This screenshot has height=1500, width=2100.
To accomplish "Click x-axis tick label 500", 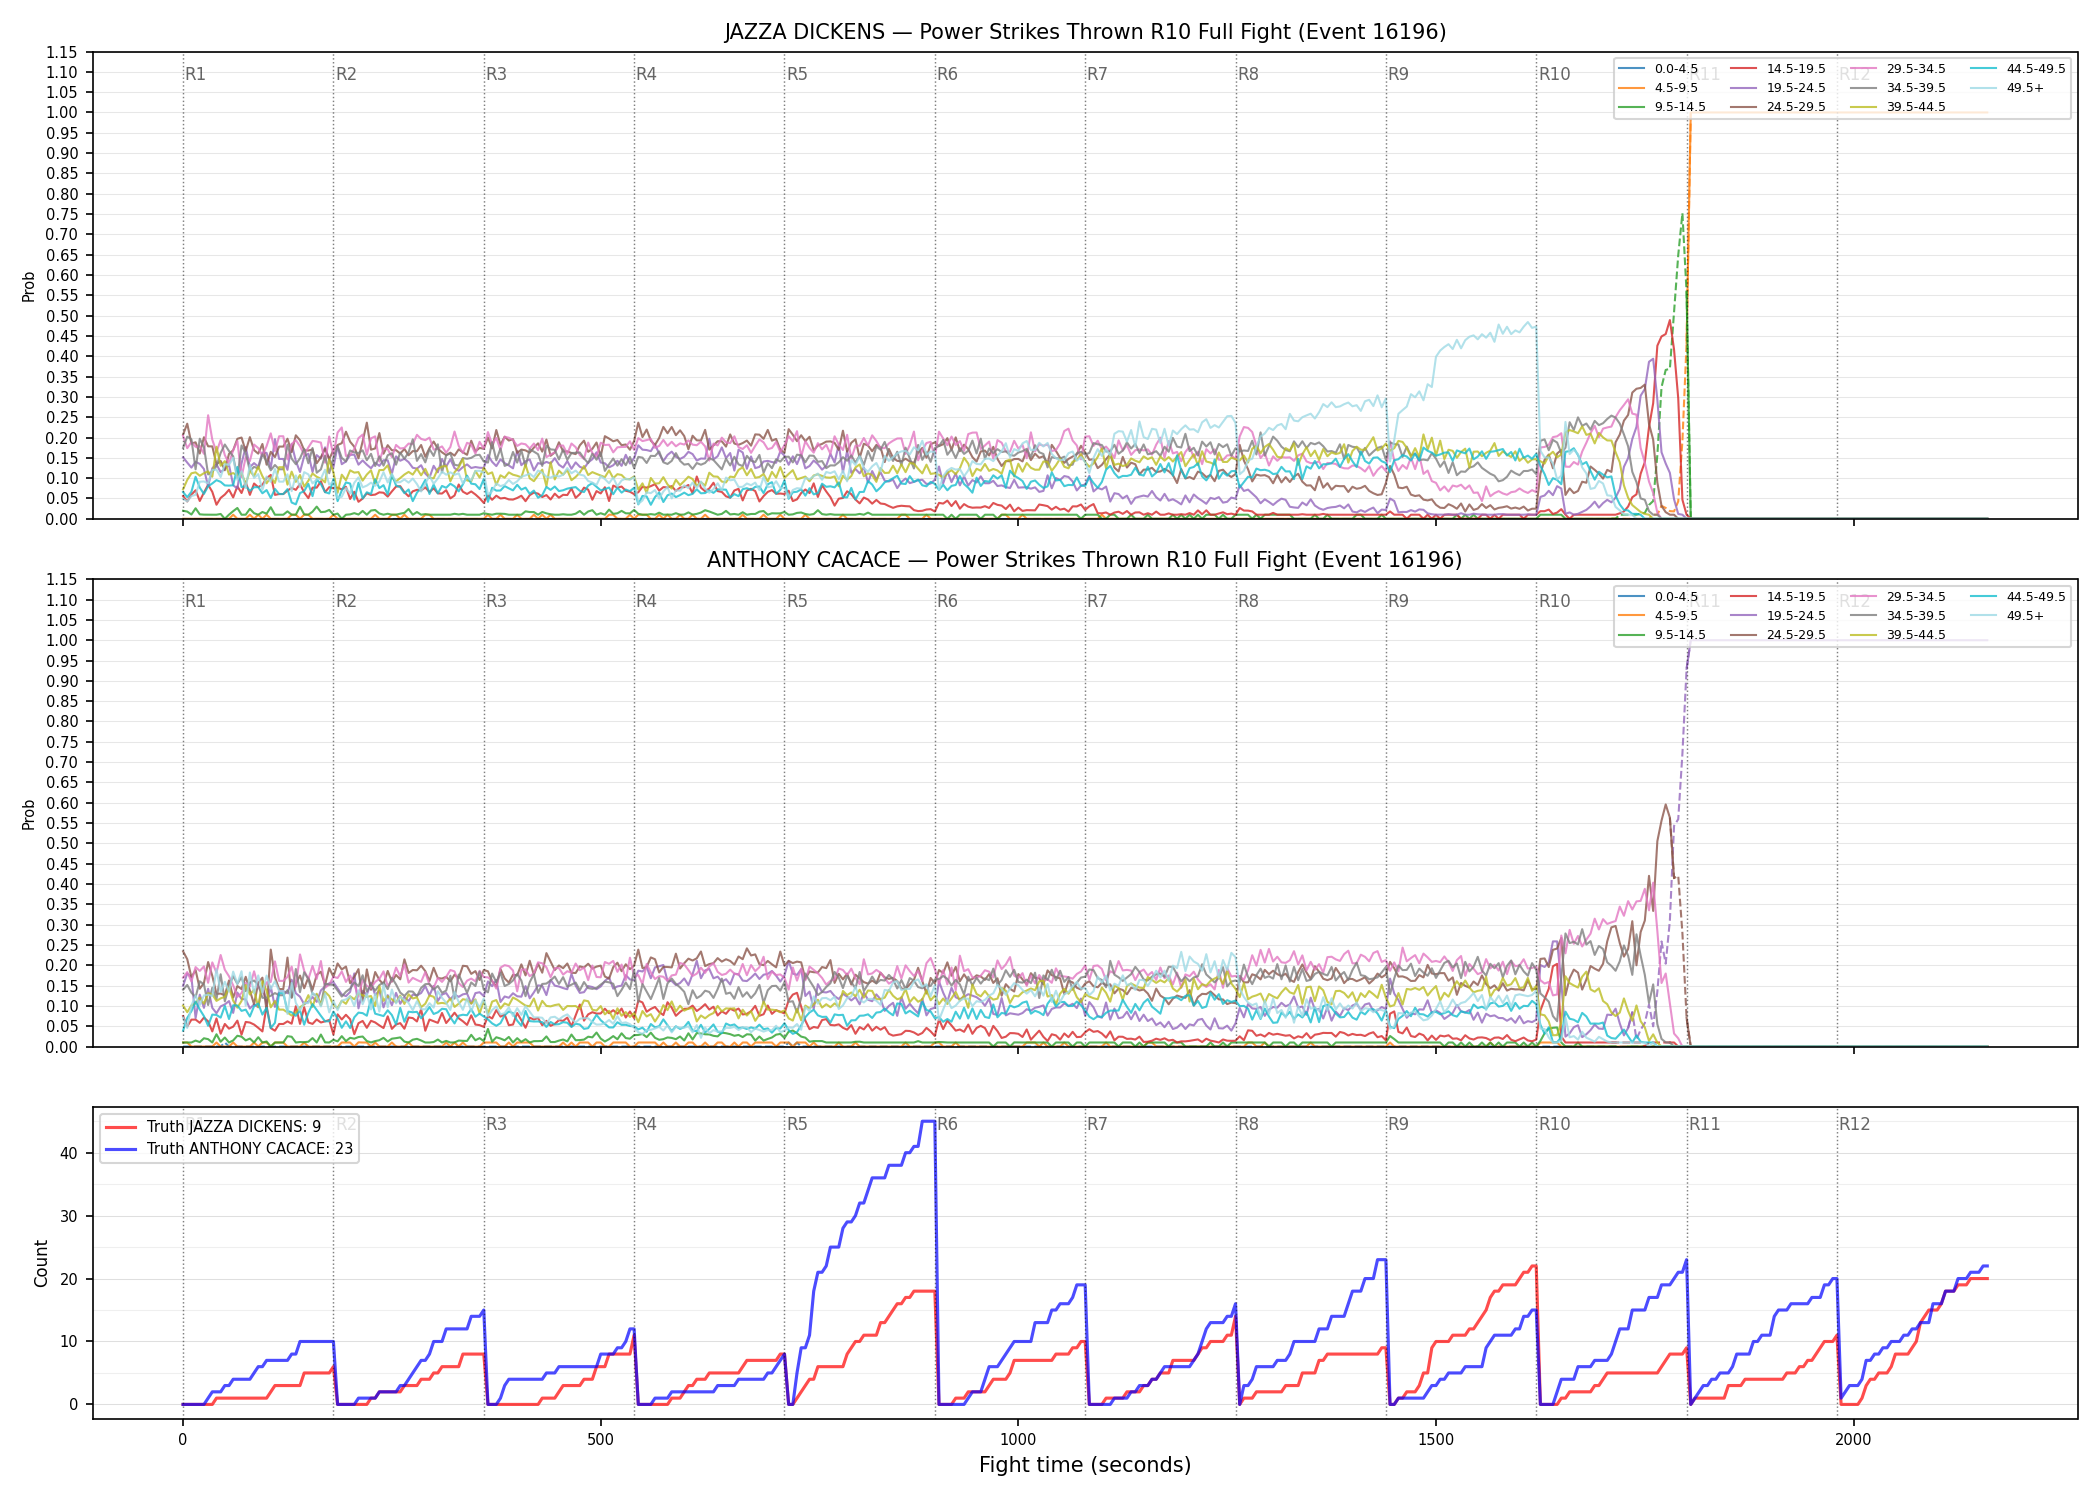I will point(600,1440).
